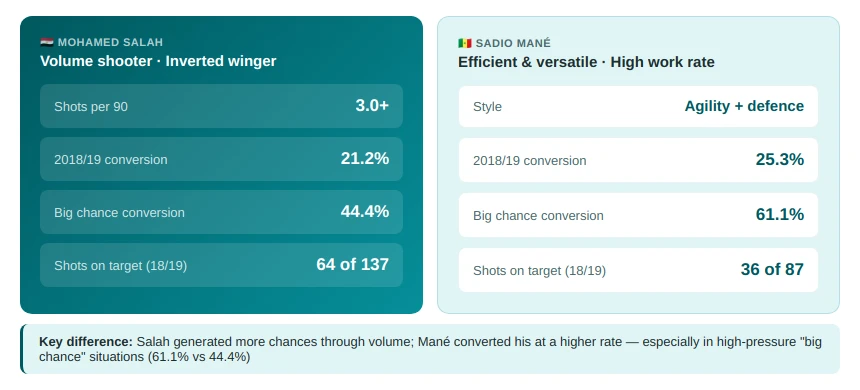This screenshot has width=860, height=390.
Task: Click the 61.1% value in Mané's card
Action: tap(779, 214)
